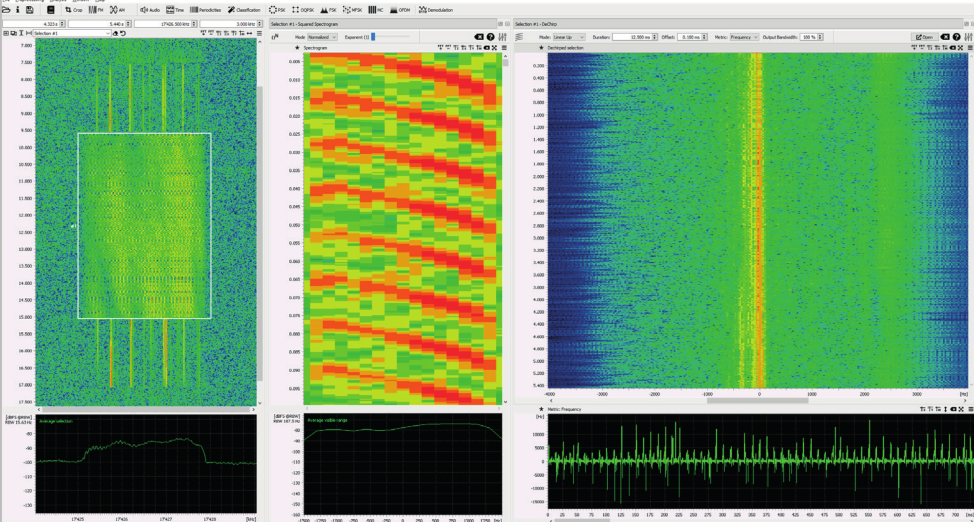Expand the Selection #1 dropdown
The height and width of the screenshot is (522, 974).
coord(71,33)
